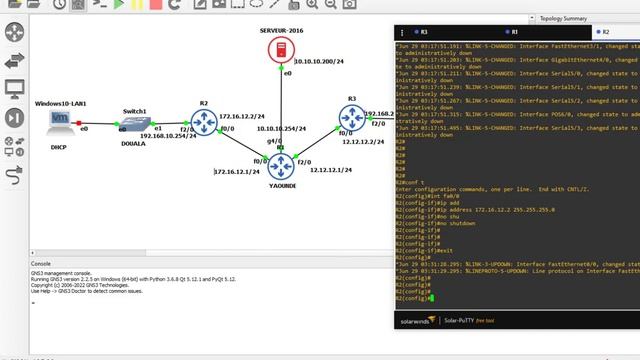This screenshot has width=640, height=360.
Task: Browse all devices sidebar icon
Action: [14, 147]
